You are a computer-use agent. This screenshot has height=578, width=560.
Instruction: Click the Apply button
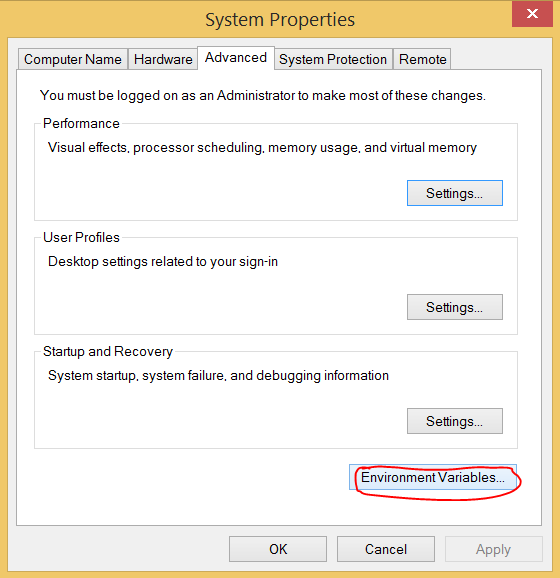(x=494, y=549)
